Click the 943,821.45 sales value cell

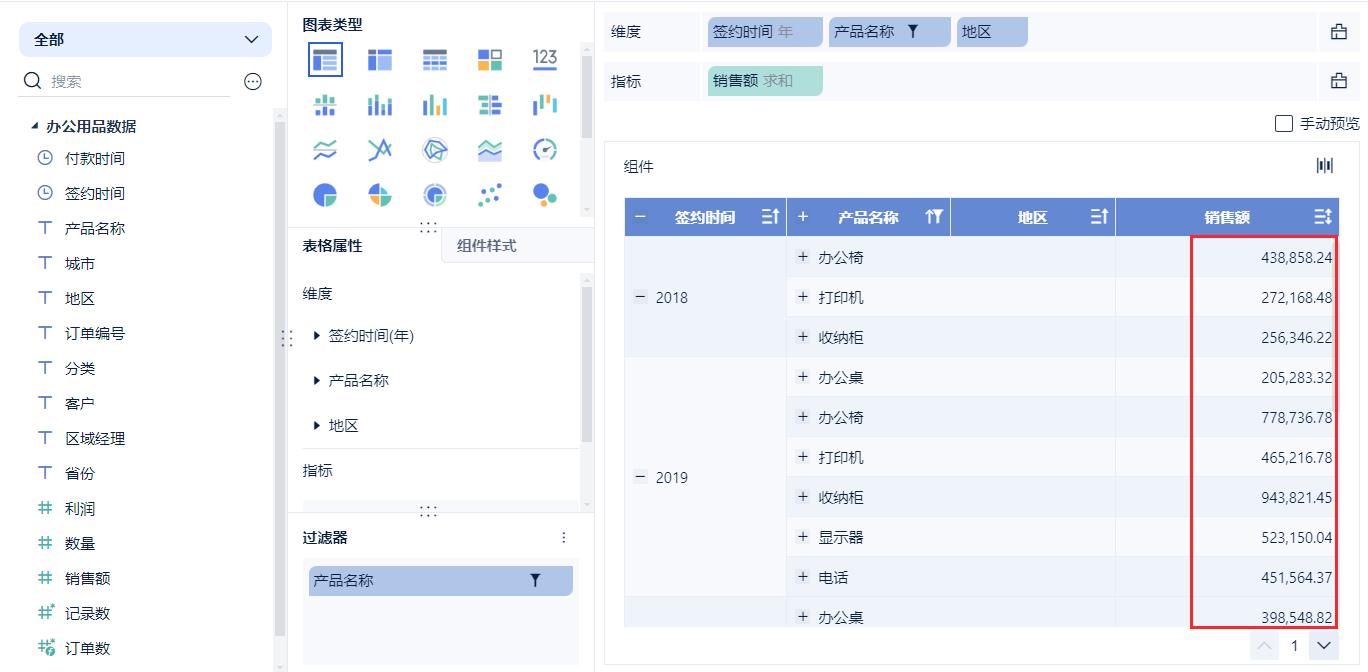[x=1227, y=497]
